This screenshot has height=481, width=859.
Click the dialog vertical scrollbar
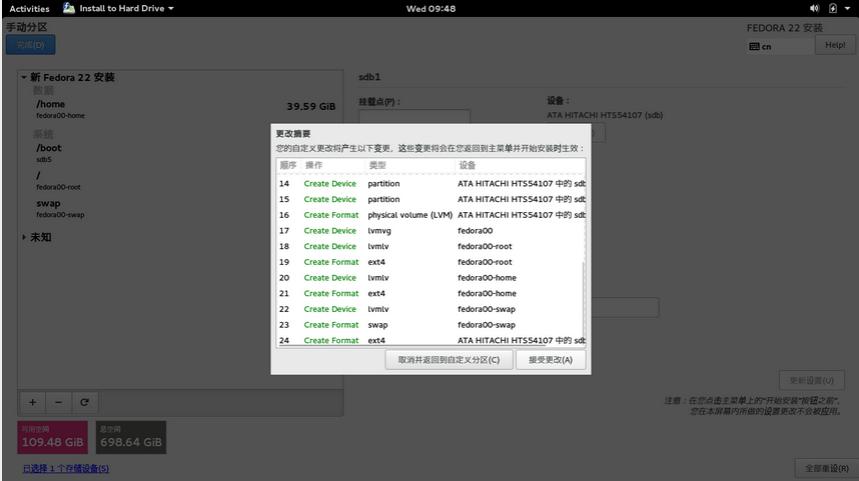click(583, 301)
